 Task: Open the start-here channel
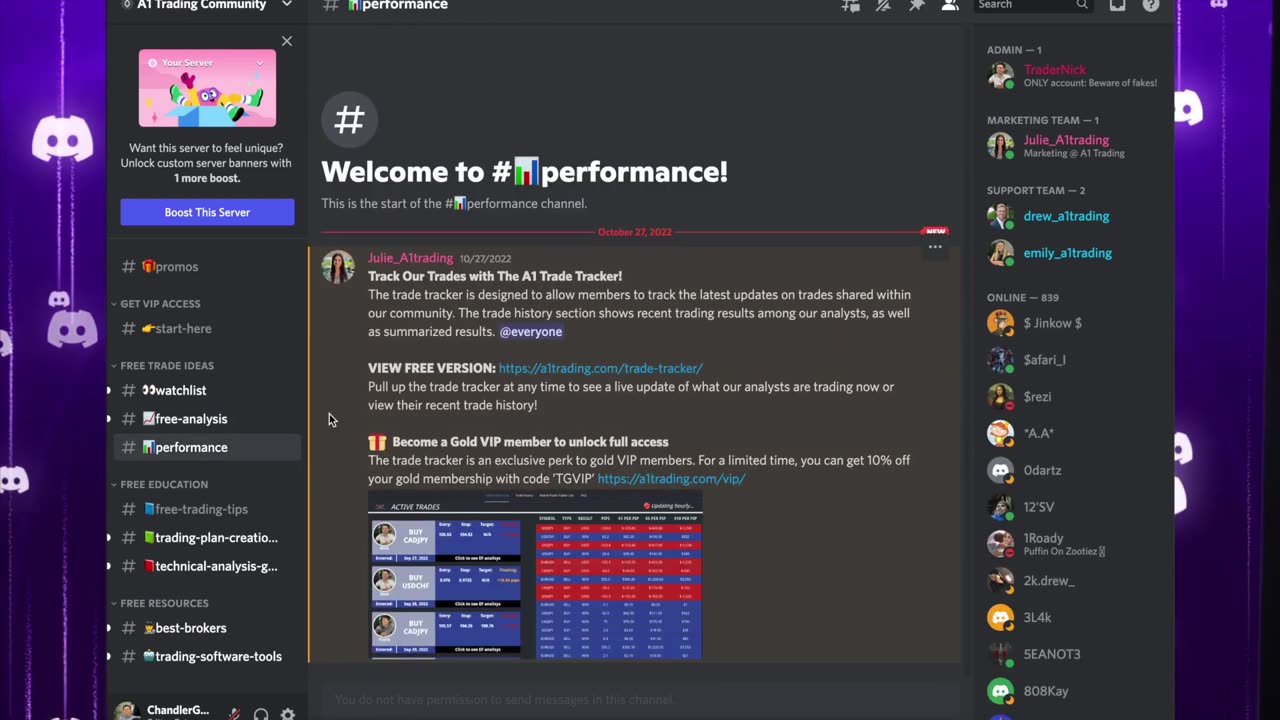(207, 329)
